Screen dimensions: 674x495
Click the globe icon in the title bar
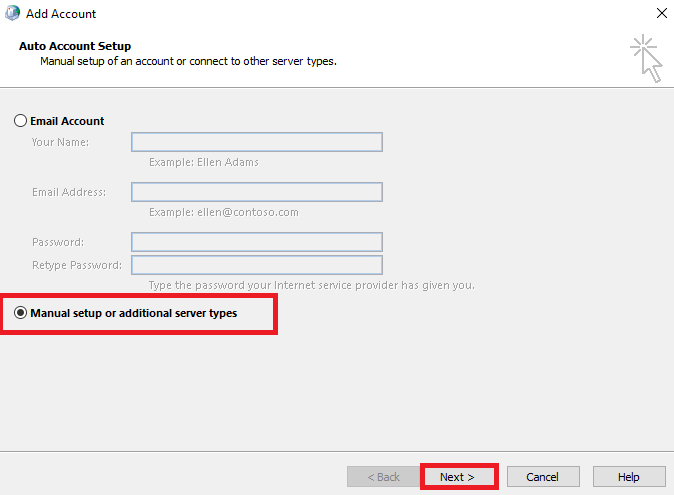[x=13, y=14]
